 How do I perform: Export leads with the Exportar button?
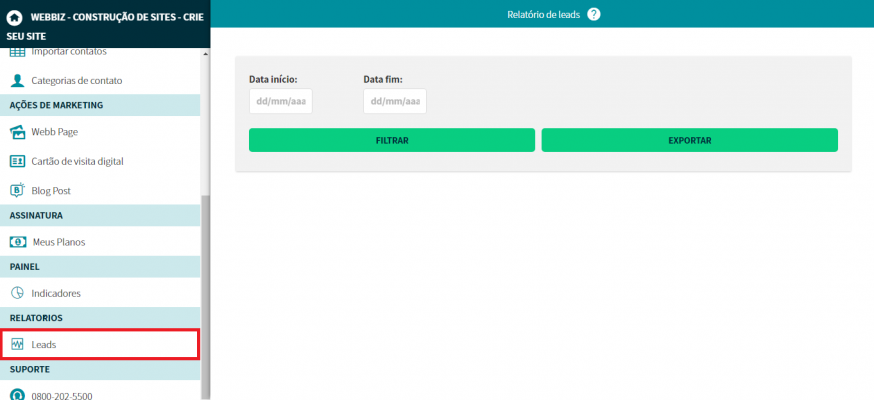(x=689, y=141)
